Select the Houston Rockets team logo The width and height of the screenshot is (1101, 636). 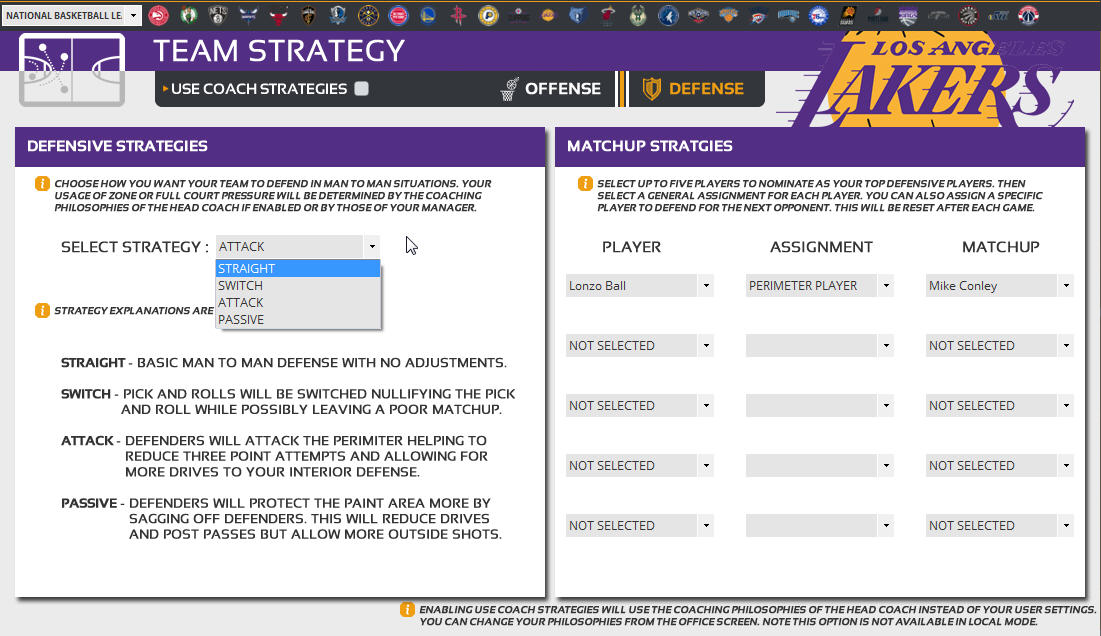coord(459,15)
